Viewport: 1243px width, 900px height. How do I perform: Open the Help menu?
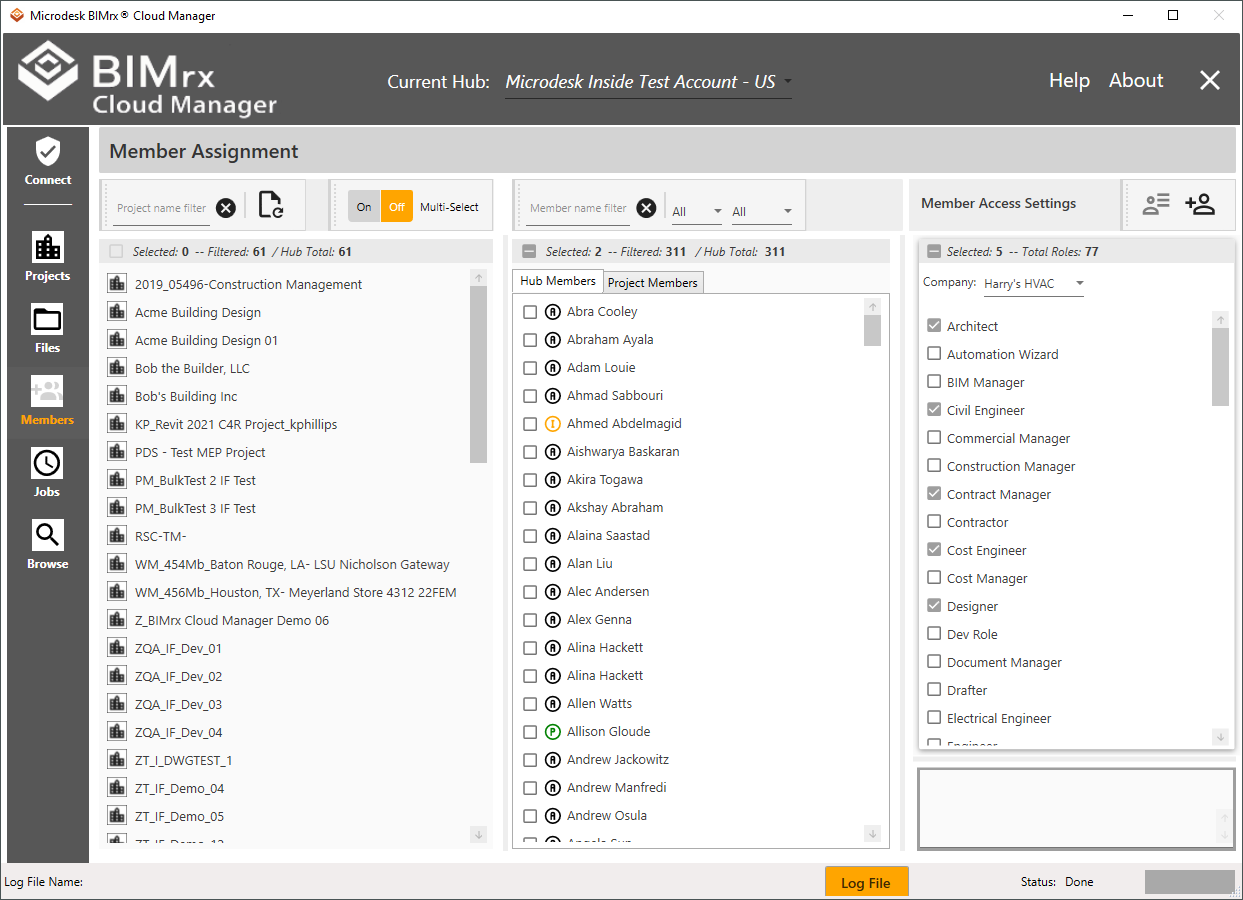(x=1069, y=81)
